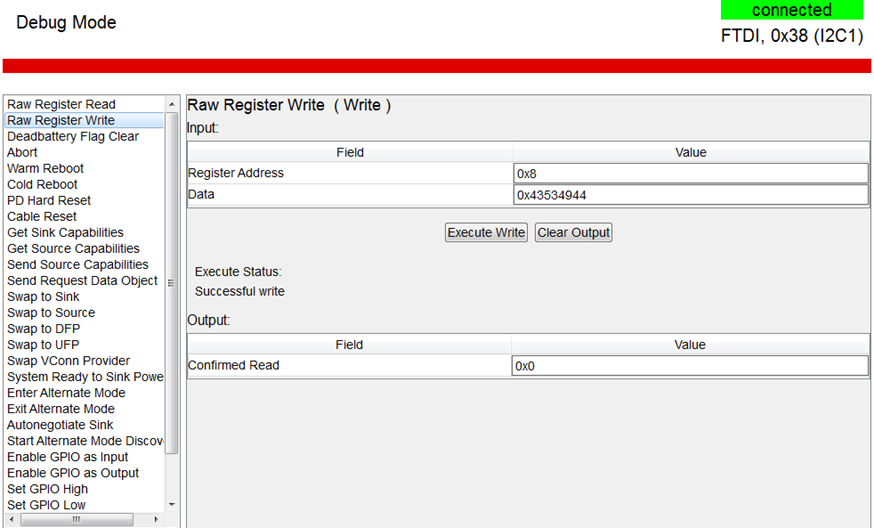Click the Confirmed Read output field

point(690,366)
